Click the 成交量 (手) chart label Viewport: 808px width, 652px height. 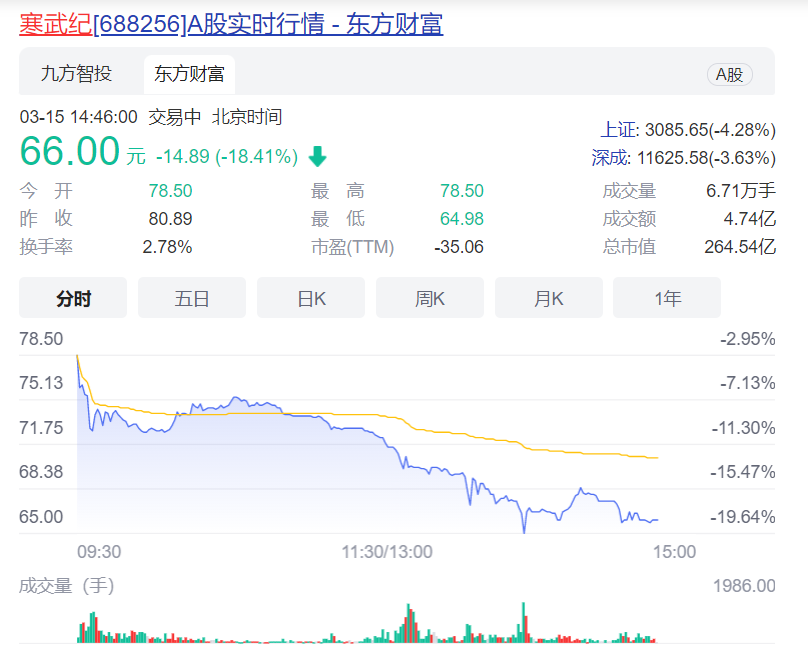66,586
